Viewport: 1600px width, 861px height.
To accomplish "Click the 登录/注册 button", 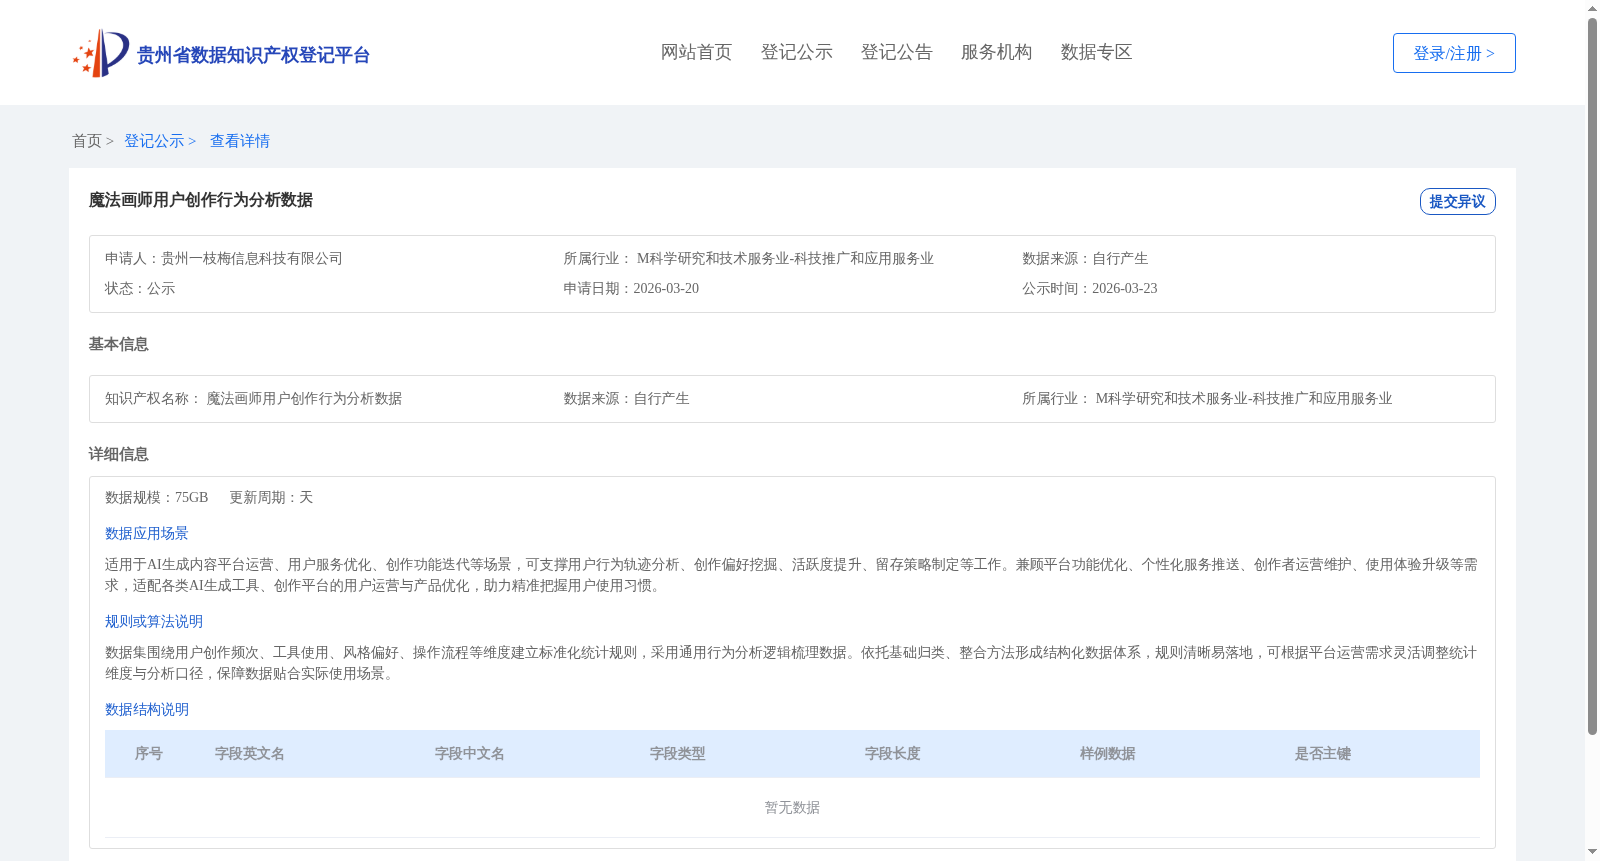I will [1454, 53].
